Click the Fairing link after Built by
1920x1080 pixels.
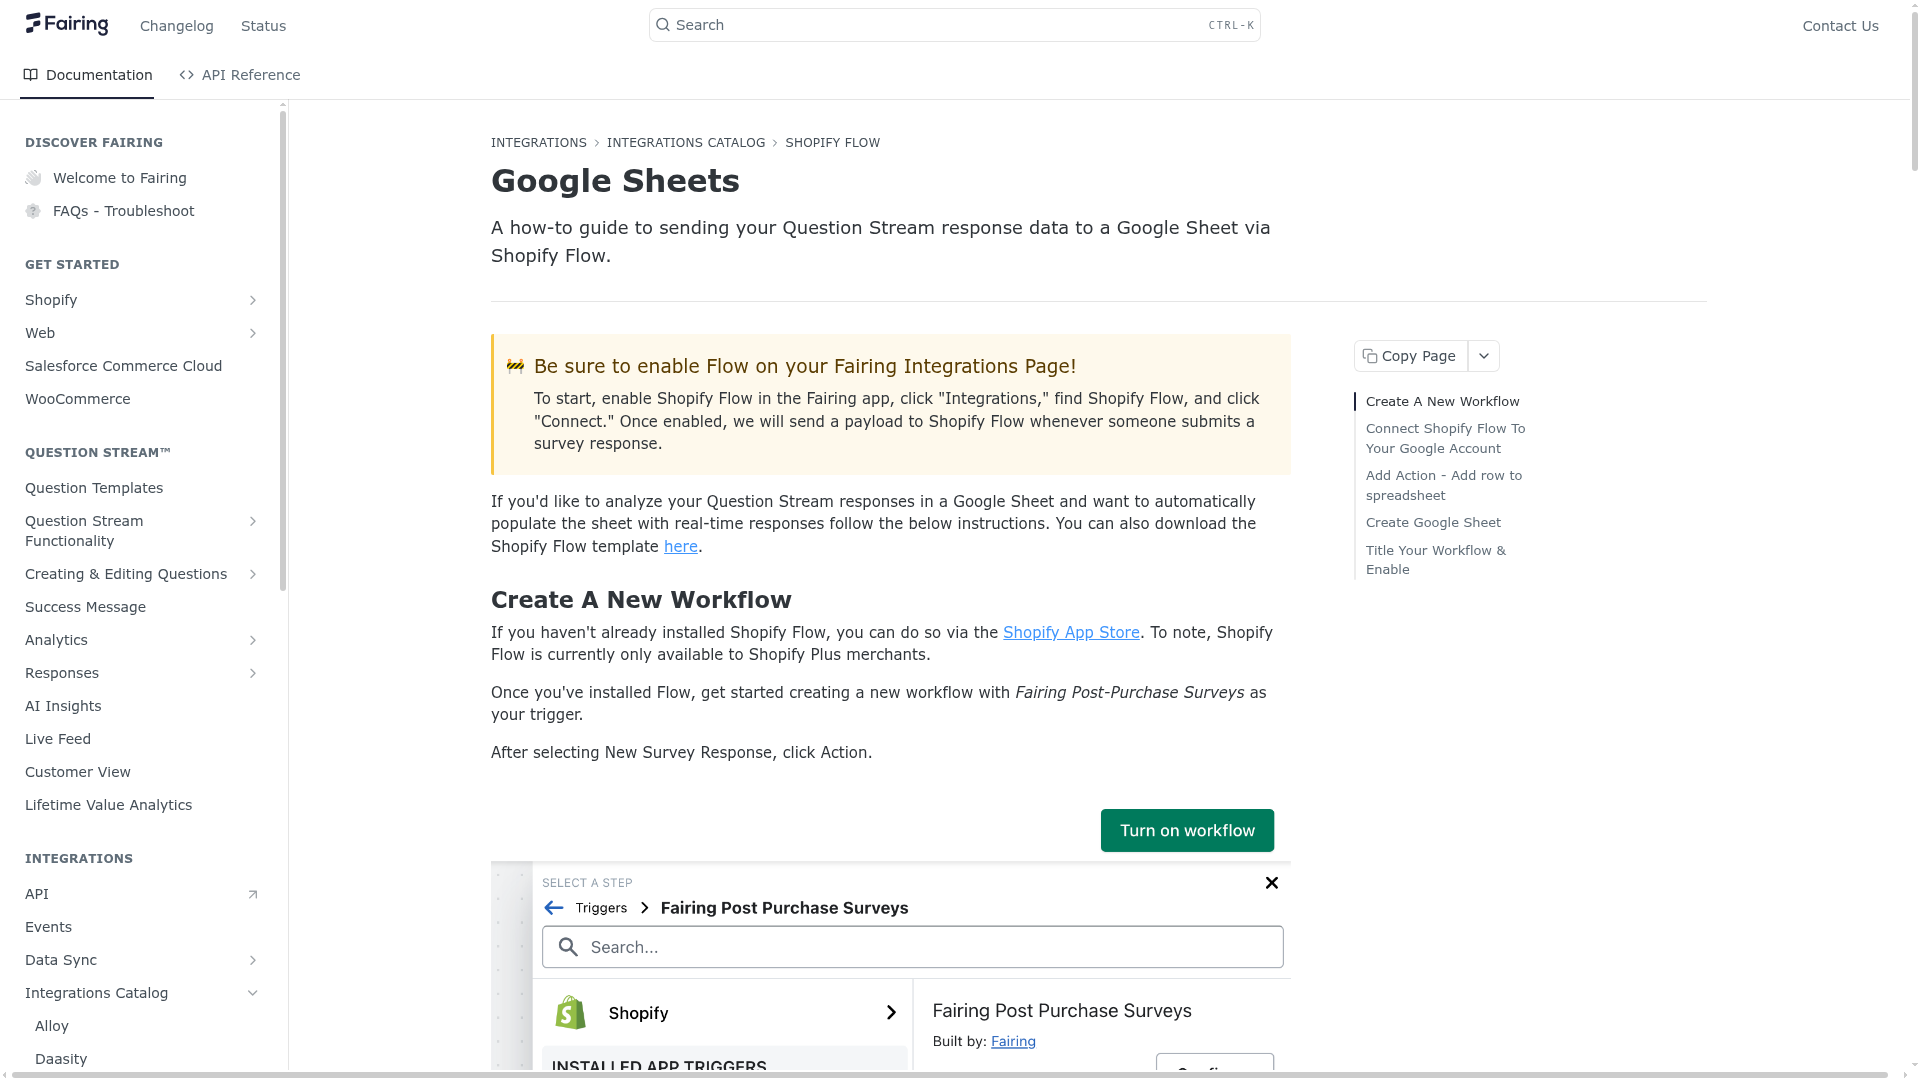(1013, 1041)
